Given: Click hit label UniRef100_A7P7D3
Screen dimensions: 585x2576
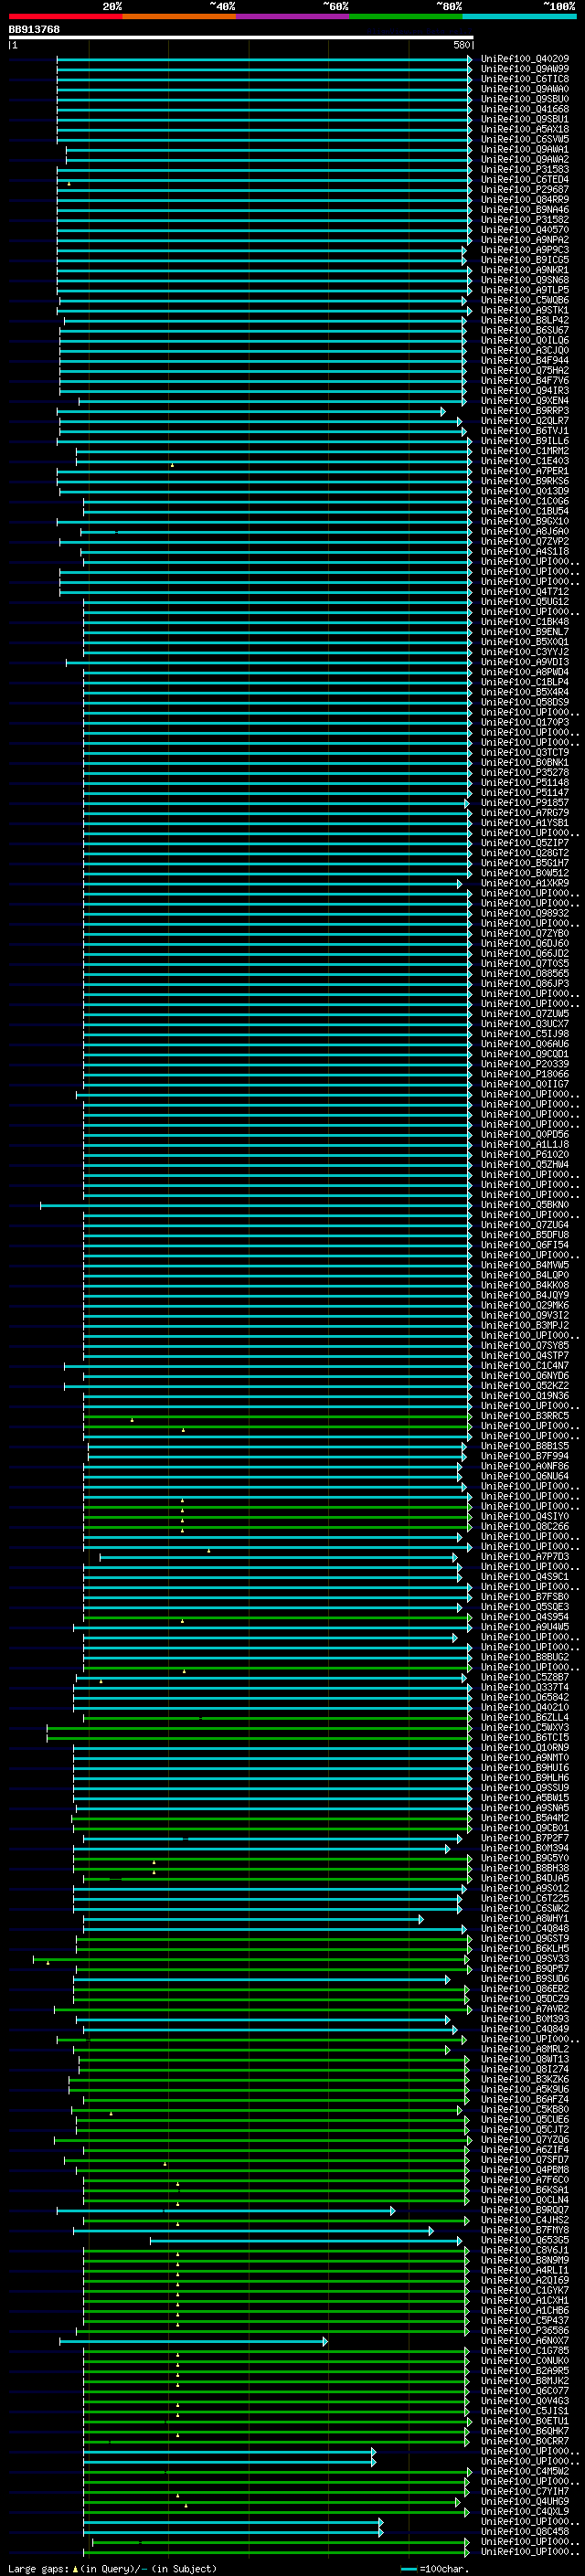Looking at the screenshot, I should [525, 1557].
